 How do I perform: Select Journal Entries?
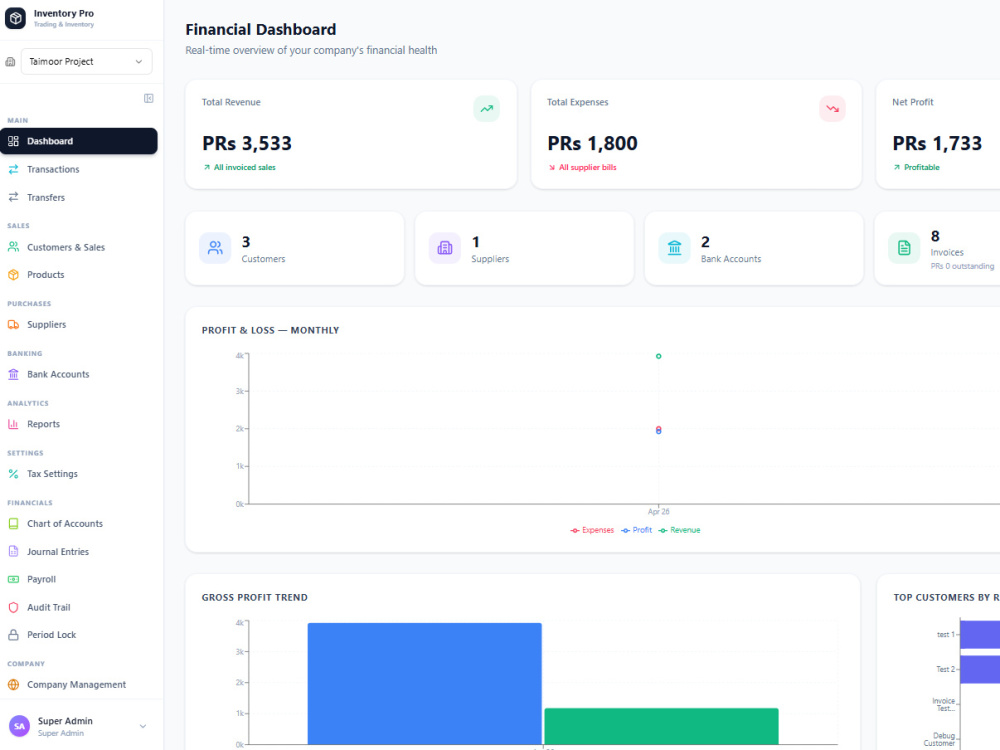(x=79, y=552)
